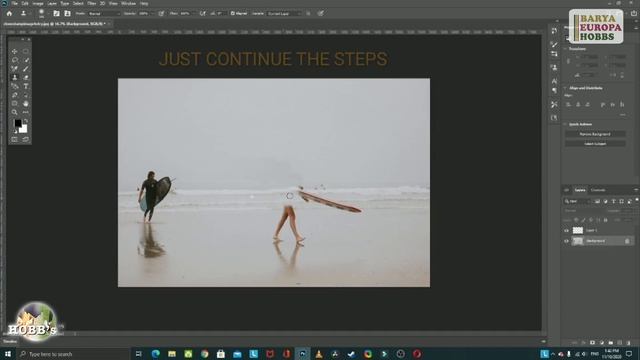Select the Clone Stamp tool in toolbox
Screen dimensions: 640x360
click(x=15, y=77)
